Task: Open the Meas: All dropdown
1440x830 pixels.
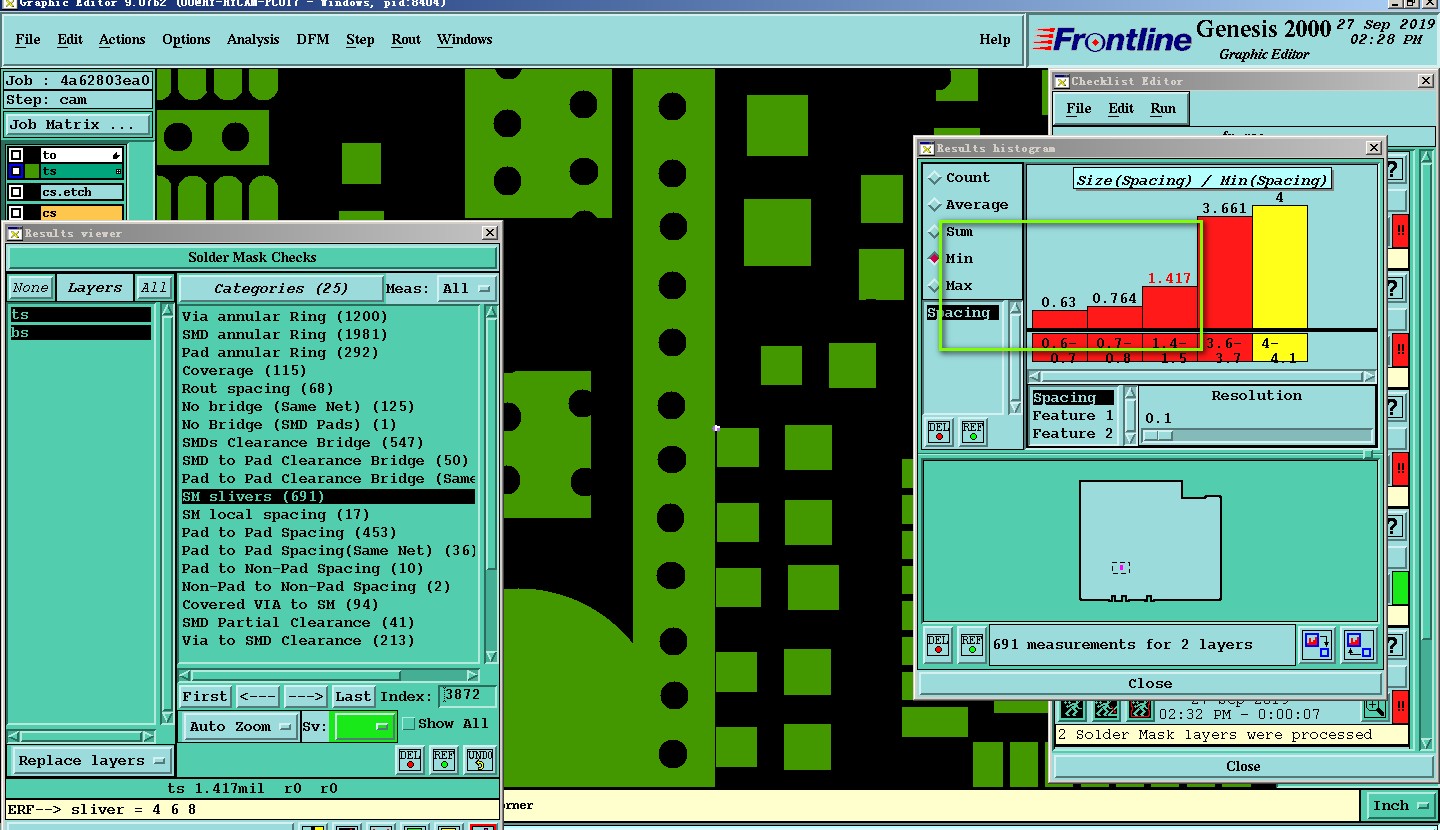Action: tap(468, 288)
